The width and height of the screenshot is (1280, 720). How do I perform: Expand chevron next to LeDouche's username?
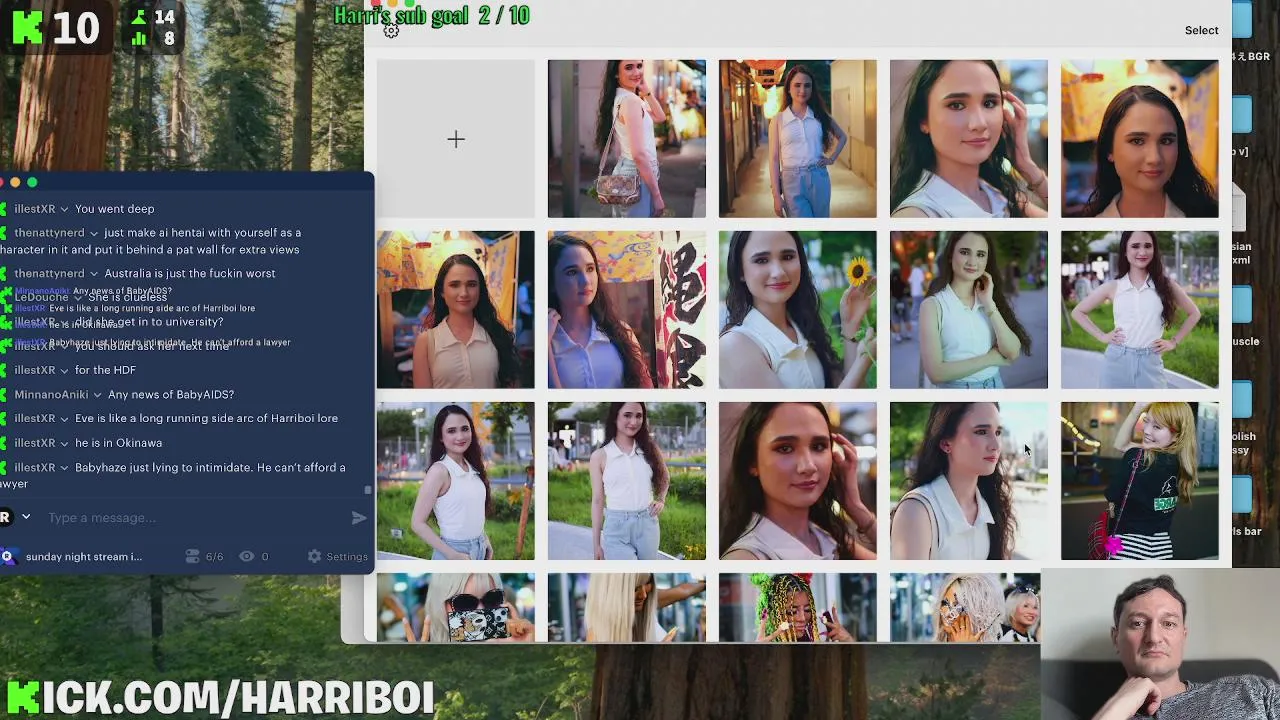pos(77,297)
